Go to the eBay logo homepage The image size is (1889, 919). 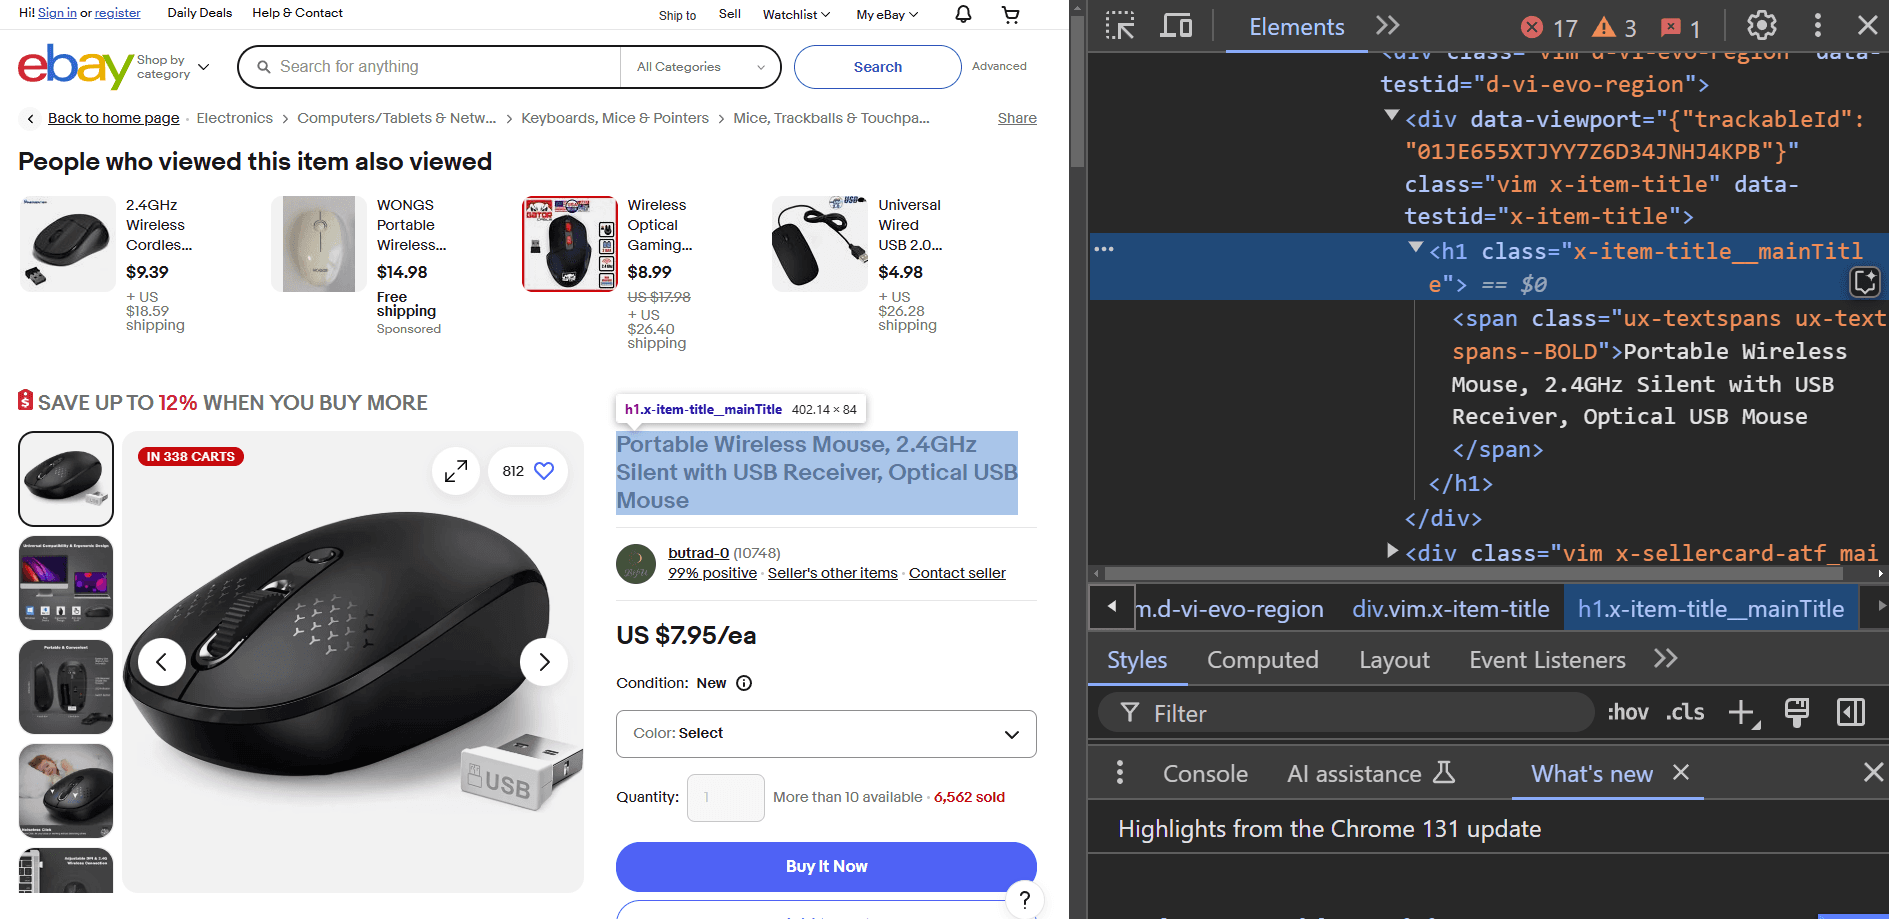point(75,66)
